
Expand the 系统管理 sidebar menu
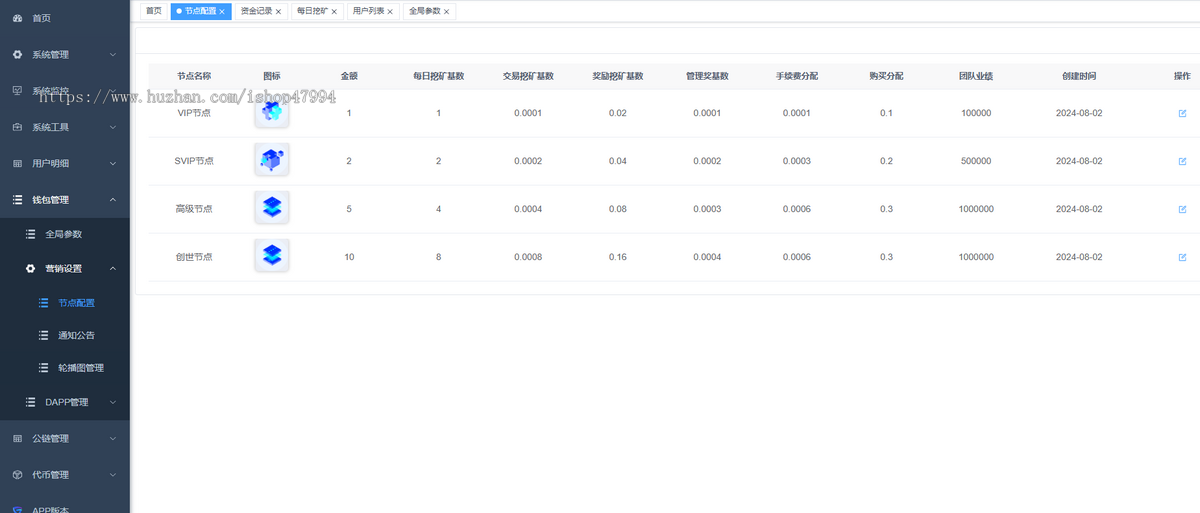click(x=65, y=54)
